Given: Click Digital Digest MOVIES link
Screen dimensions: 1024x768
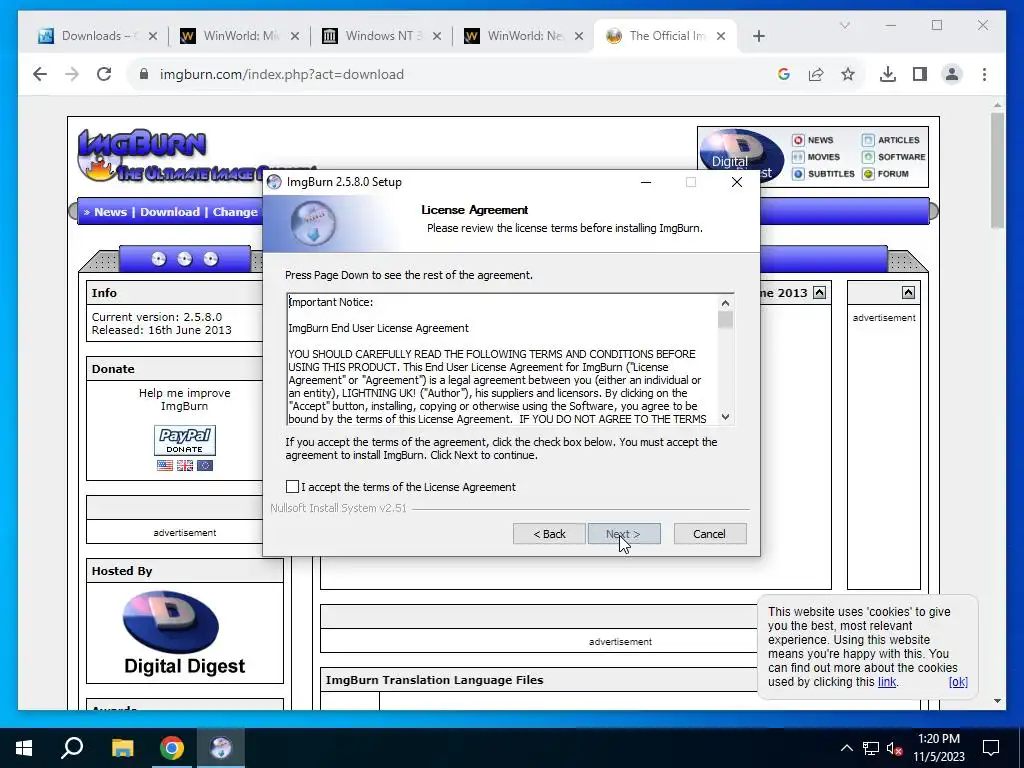Looking at the screenshot, I should coord(816,157).
